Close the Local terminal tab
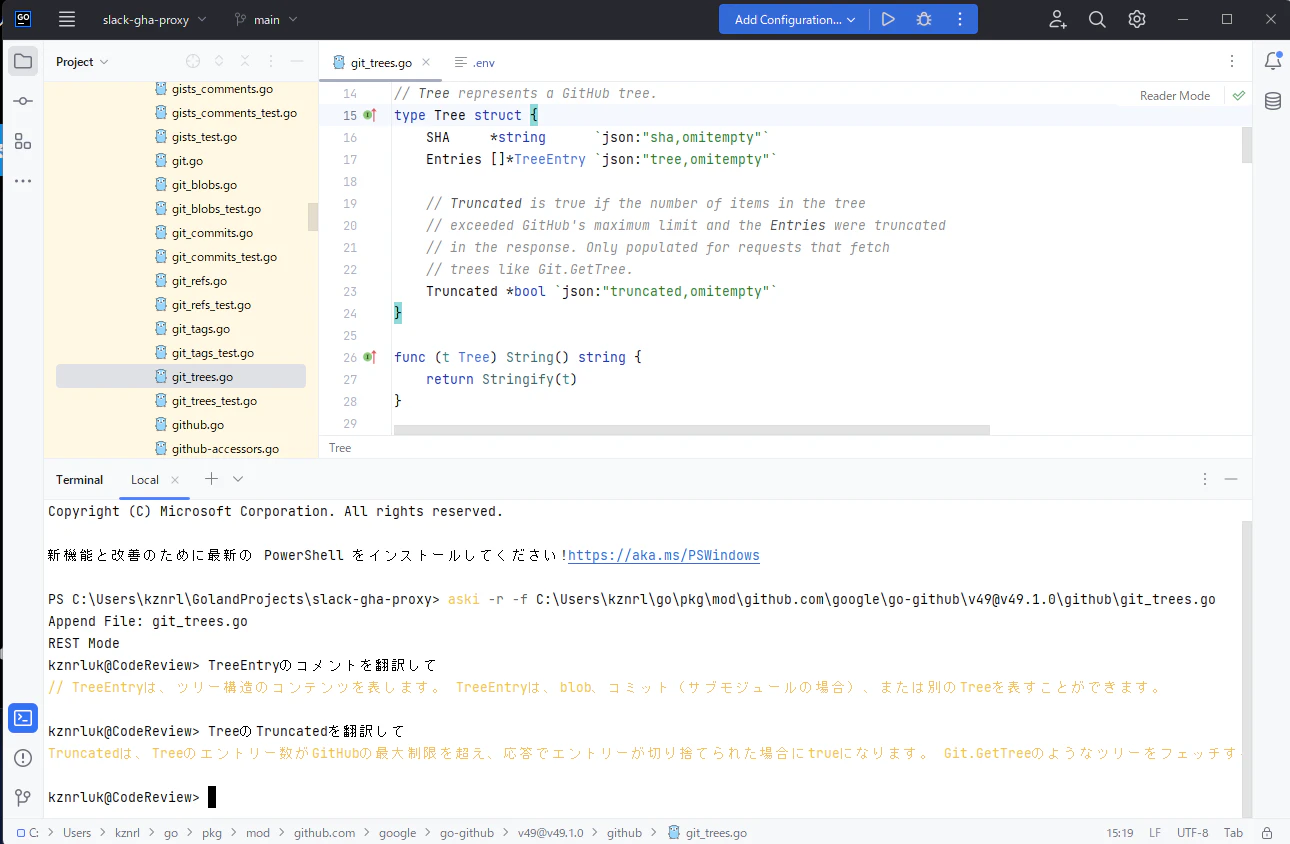This screenshot has height=844, width=1290. click(x=175, y=480)
